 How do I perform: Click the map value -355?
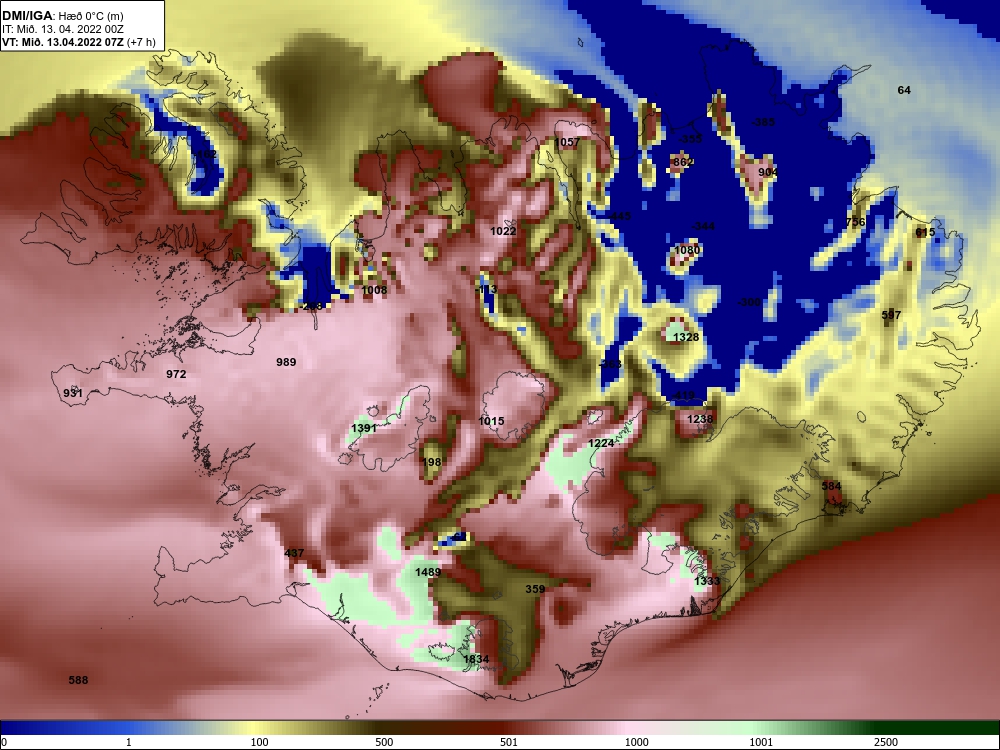690,138
